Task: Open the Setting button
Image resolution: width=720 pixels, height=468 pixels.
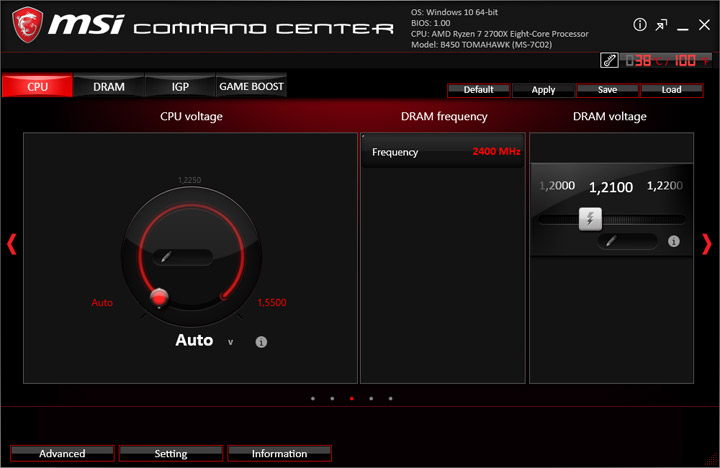Action: (171, 453)
